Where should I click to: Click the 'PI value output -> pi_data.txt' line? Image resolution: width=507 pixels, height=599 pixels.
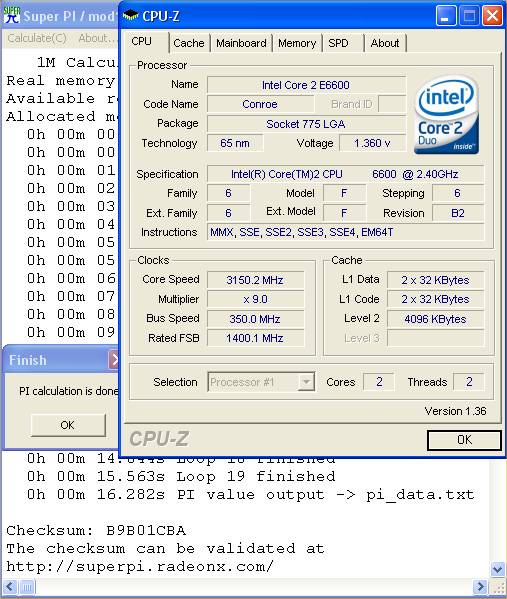(x=251, y=495)
